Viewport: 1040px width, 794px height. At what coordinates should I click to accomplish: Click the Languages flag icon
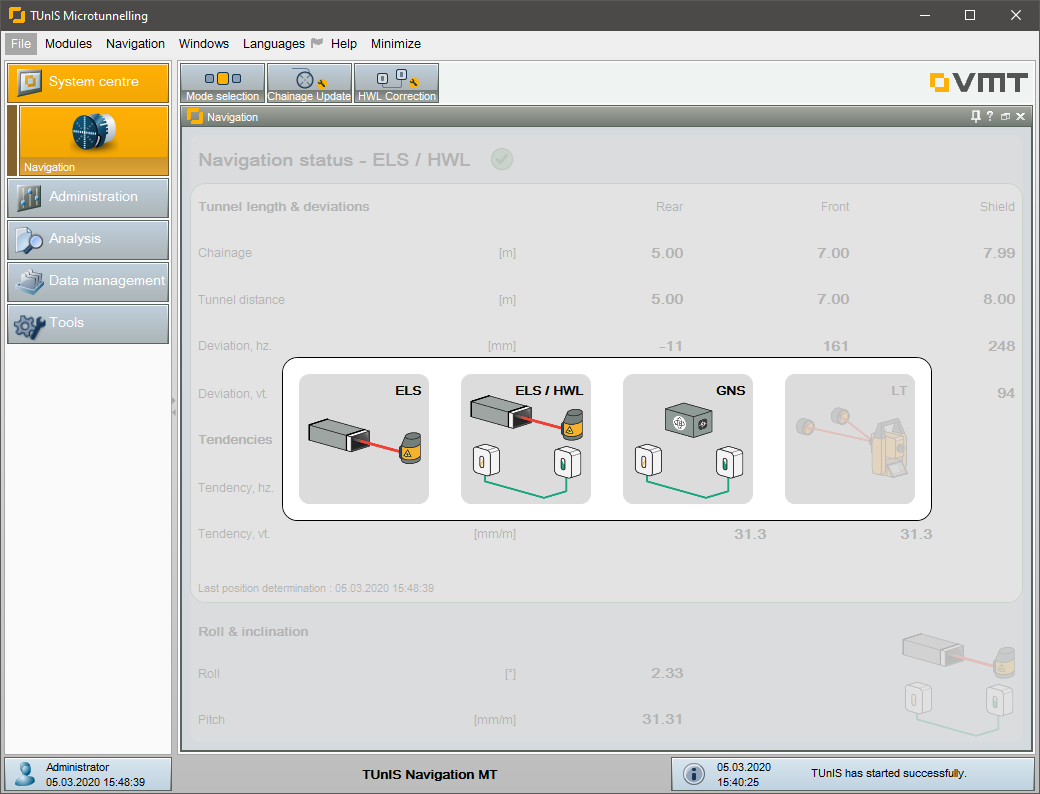click(x=317, y=43)
